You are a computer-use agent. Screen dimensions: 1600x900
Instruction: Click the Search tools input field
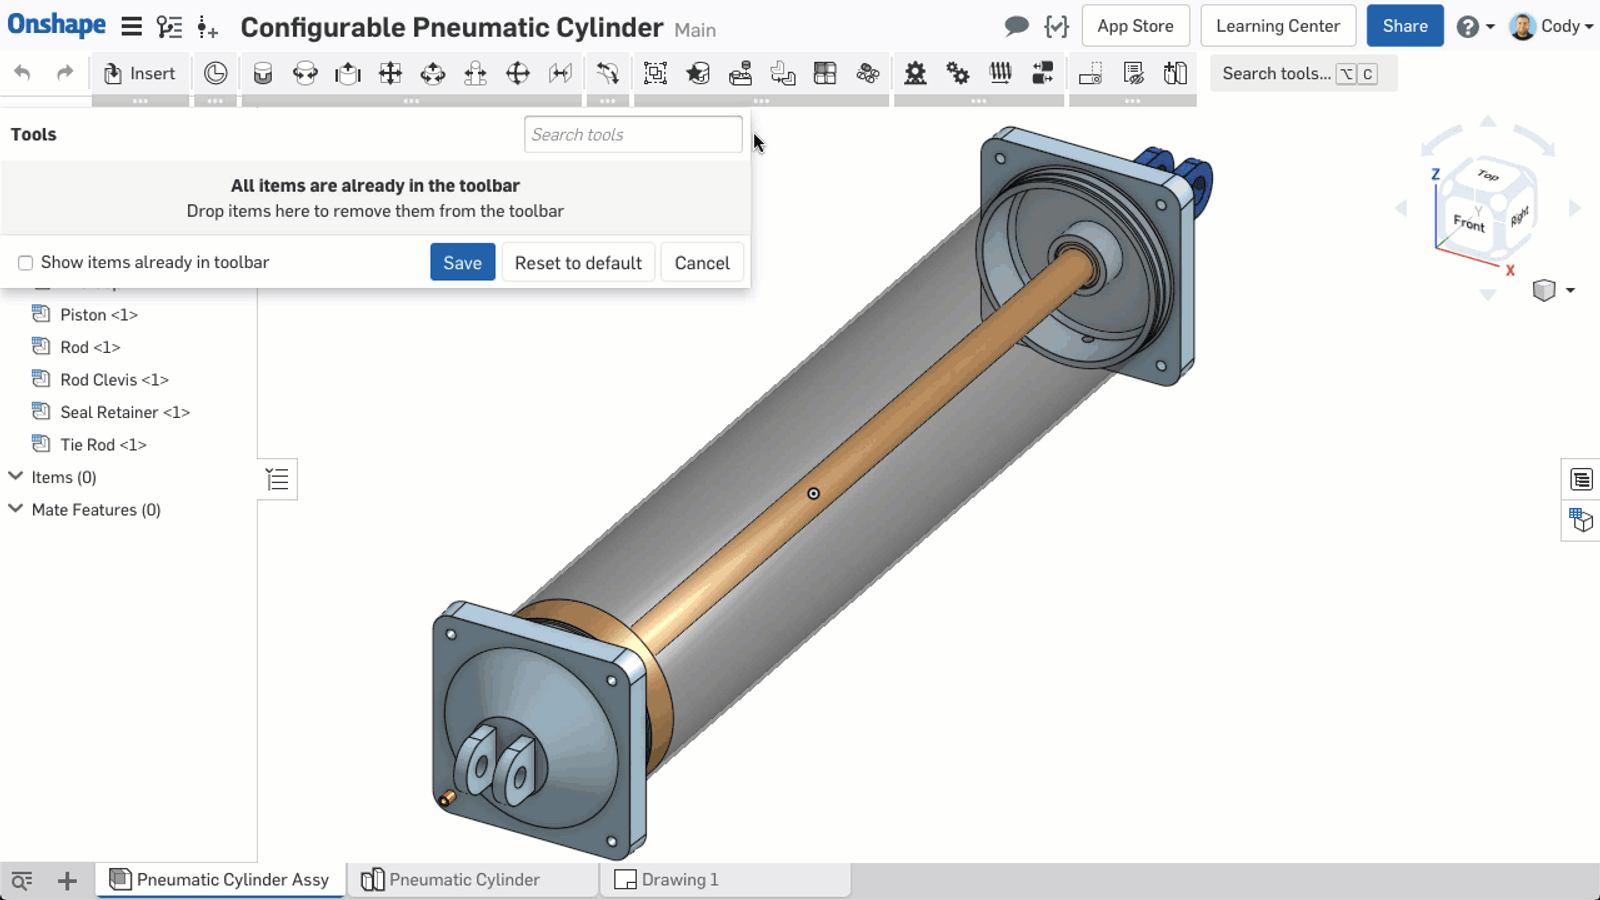point(633,135)
